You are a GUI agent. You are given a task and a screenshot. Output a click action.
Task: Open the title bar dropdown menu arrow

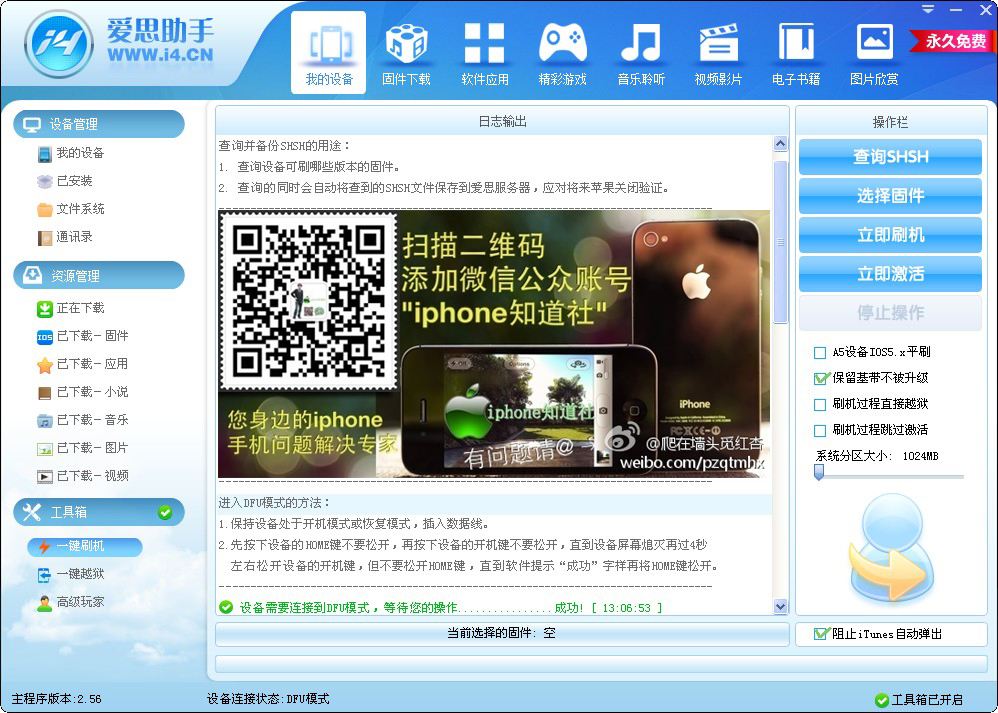[929, 10]
